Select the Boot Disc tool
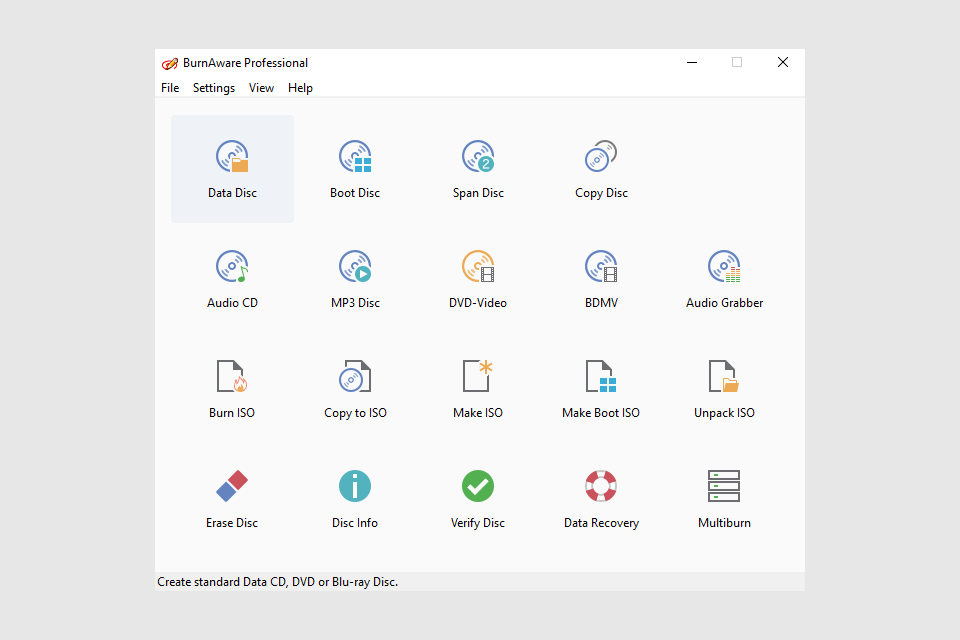 click(355, 168)
